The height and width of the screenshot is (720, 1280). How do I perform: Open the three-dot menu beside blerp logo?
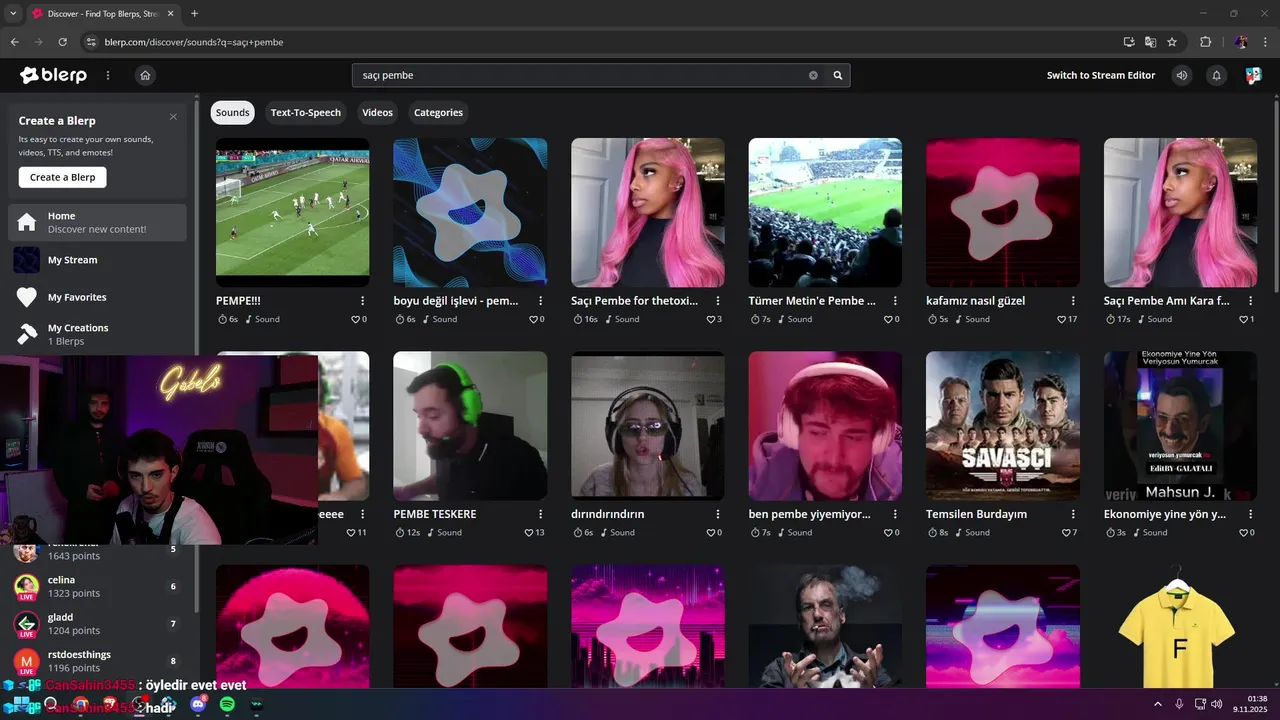[108, 75]
